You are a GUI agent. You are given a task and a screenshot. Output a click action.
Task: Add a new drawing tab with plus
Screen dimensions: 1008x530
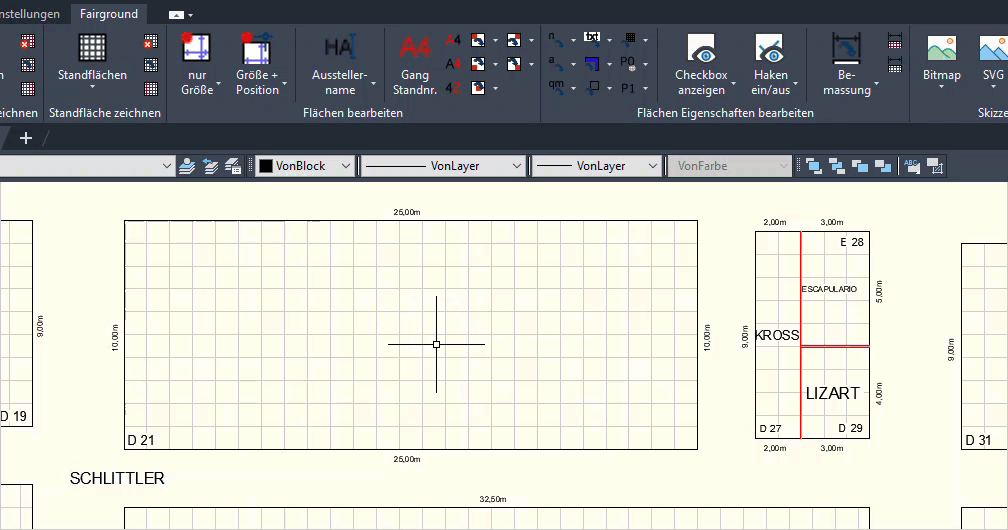pos(26,138)
